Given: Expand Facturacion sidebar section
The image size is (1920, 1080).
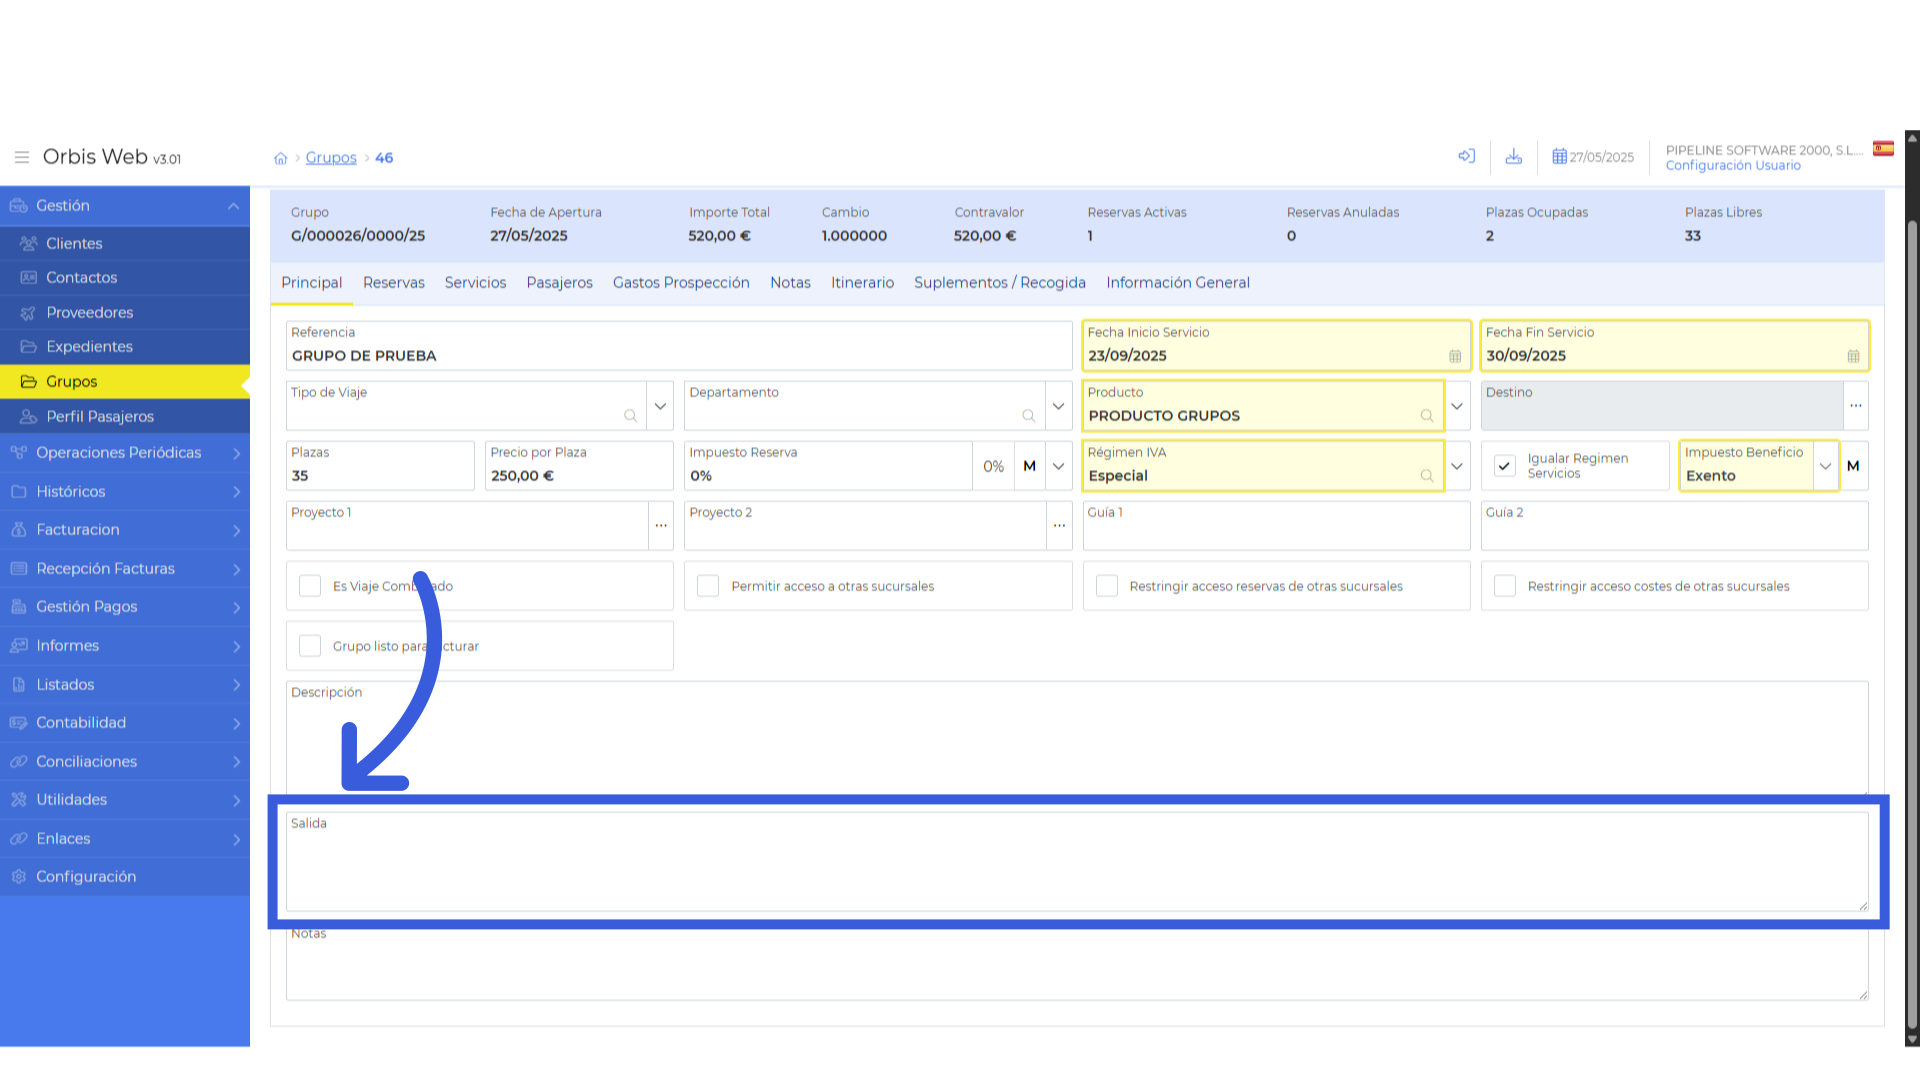Looking at the screenshot, I should coord(125,529).
